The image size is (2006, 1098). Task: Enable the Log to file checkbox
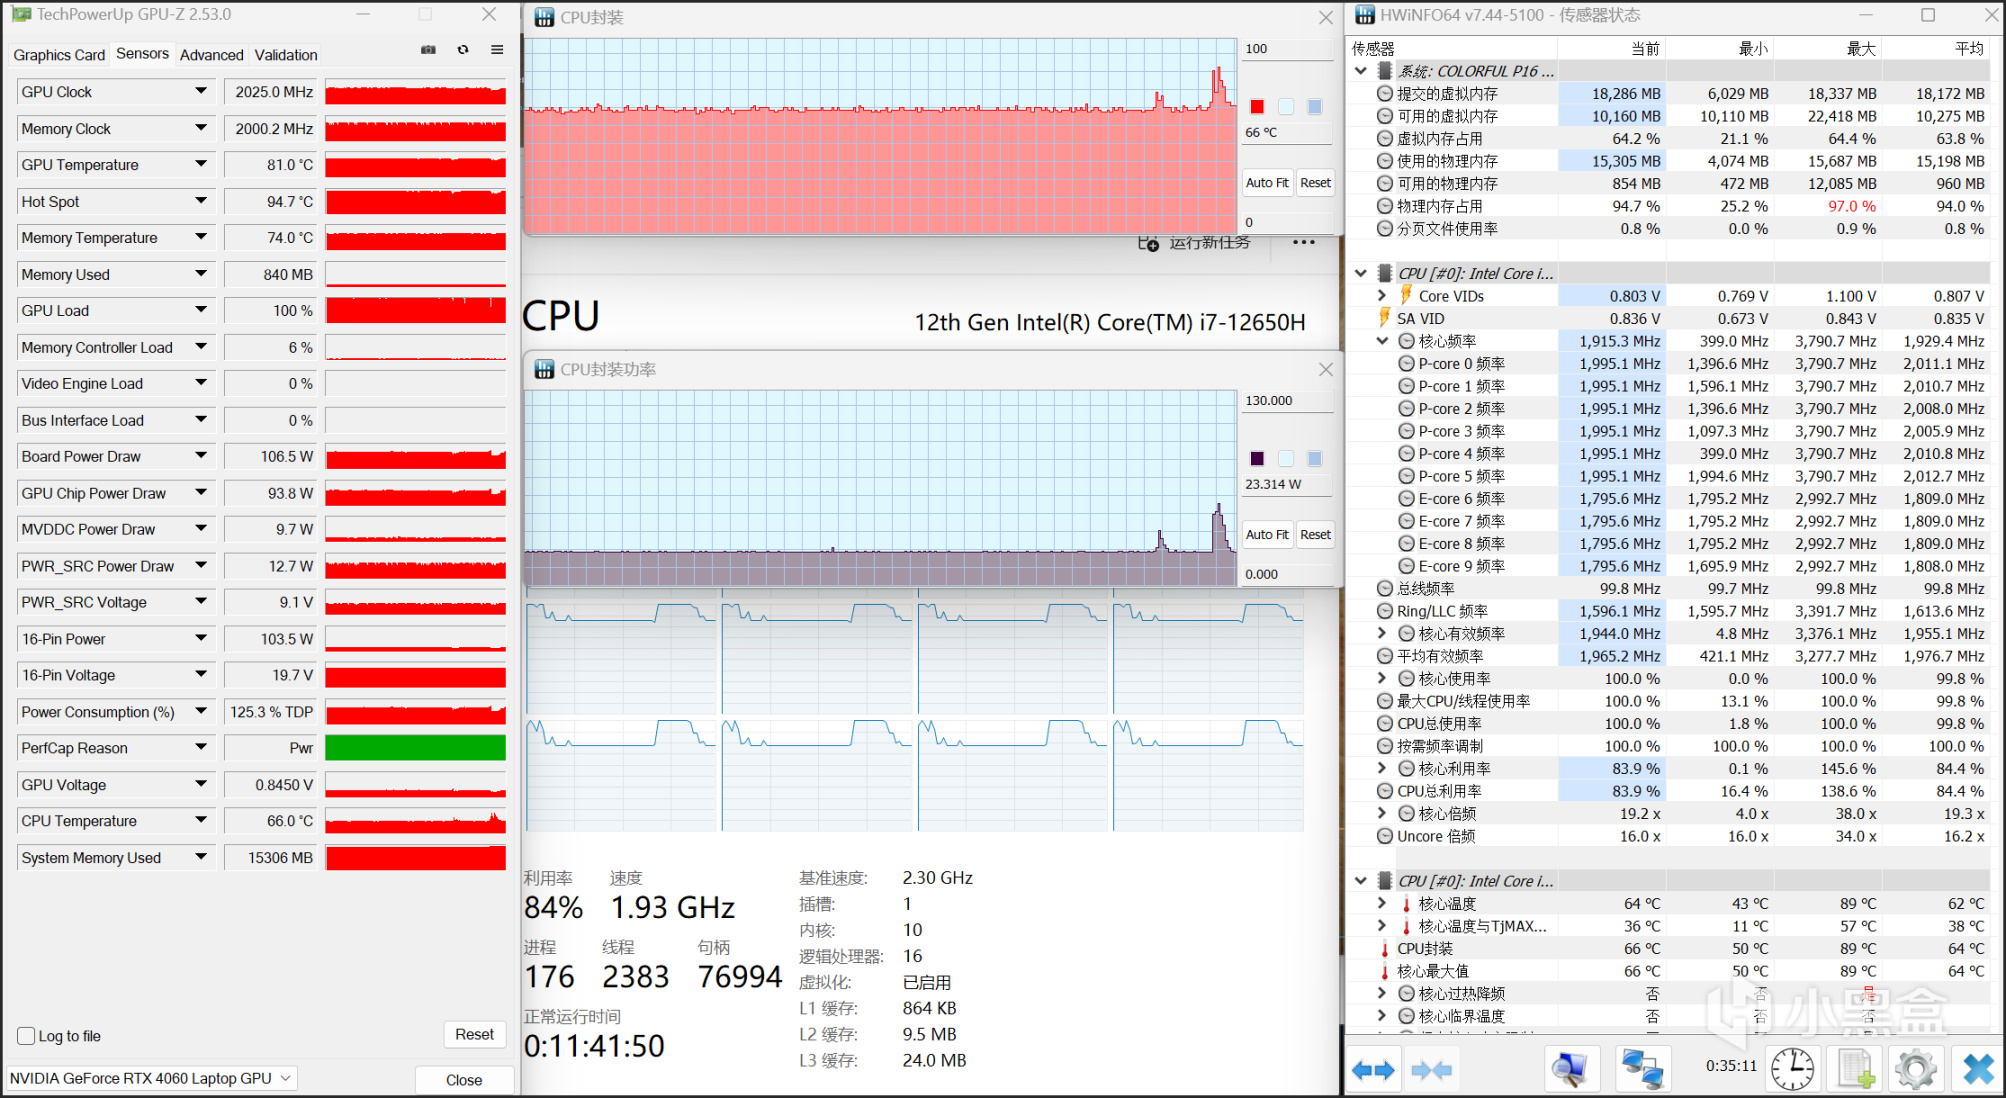pos(27,1036)
